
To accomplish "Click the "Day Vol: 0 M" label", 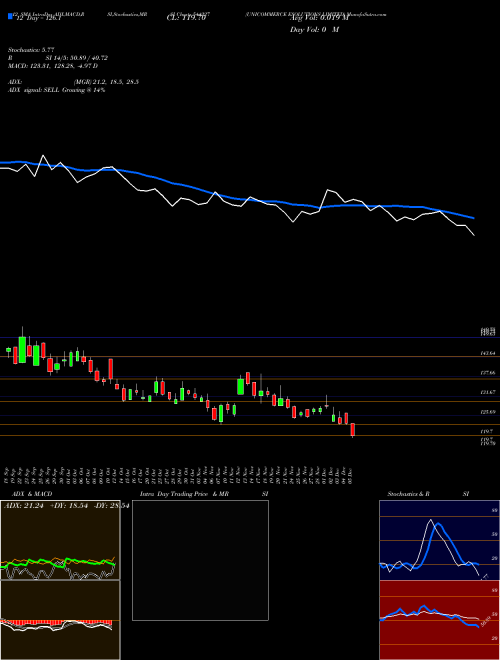I will click(x=314, y=29).
